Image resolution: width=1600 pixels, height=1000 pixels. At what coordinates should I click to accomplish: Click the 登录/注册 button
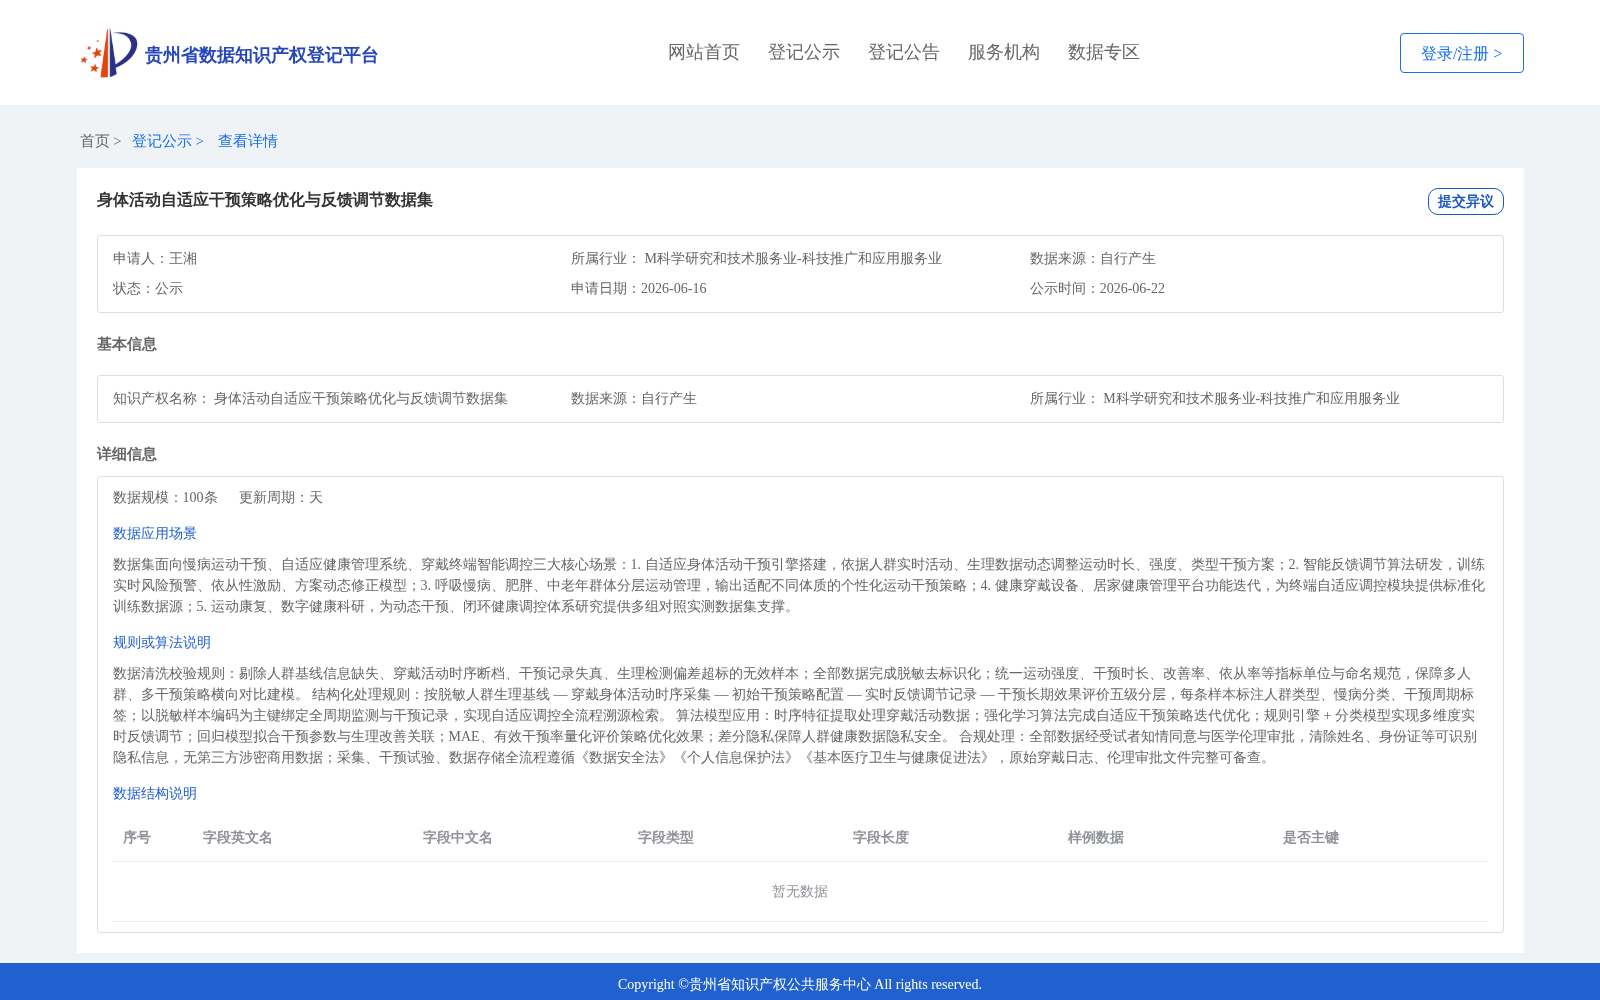(x=1461, y=53)
